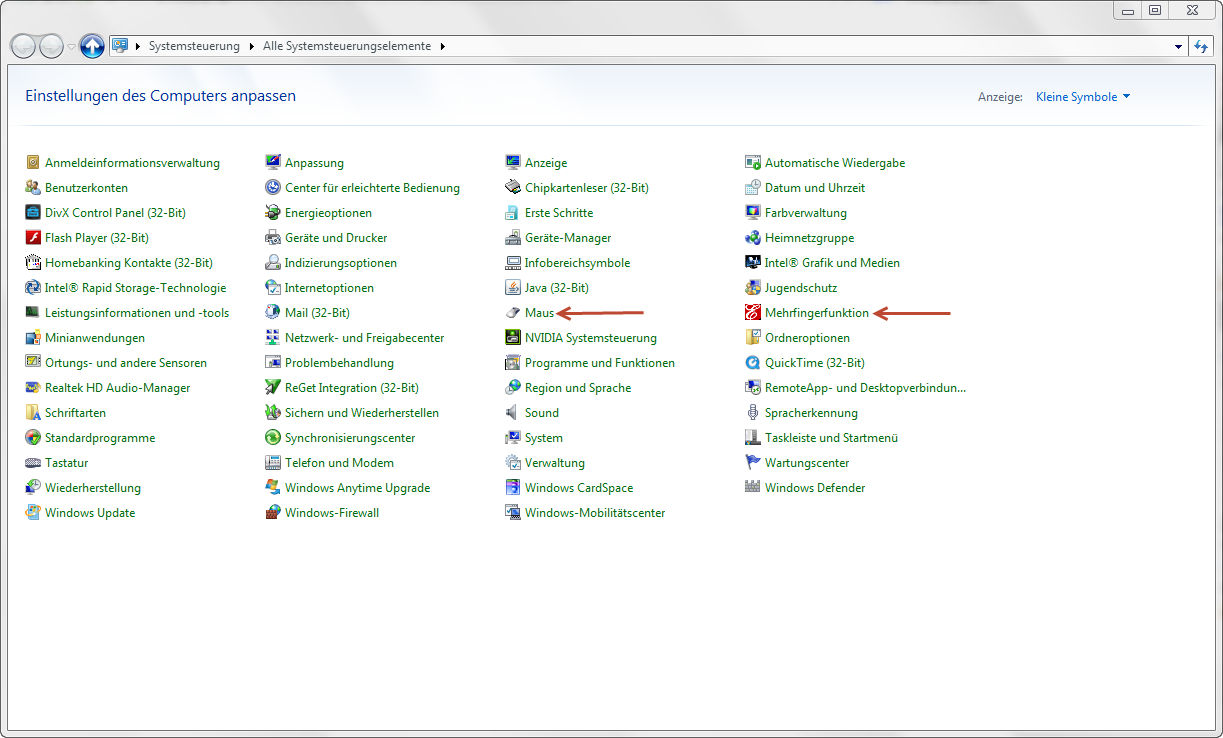Screen dimensions: 1223x738
Task: Click the Anmeldeinformationsverwaltung safe icon
Action: (x=33, y=163)
